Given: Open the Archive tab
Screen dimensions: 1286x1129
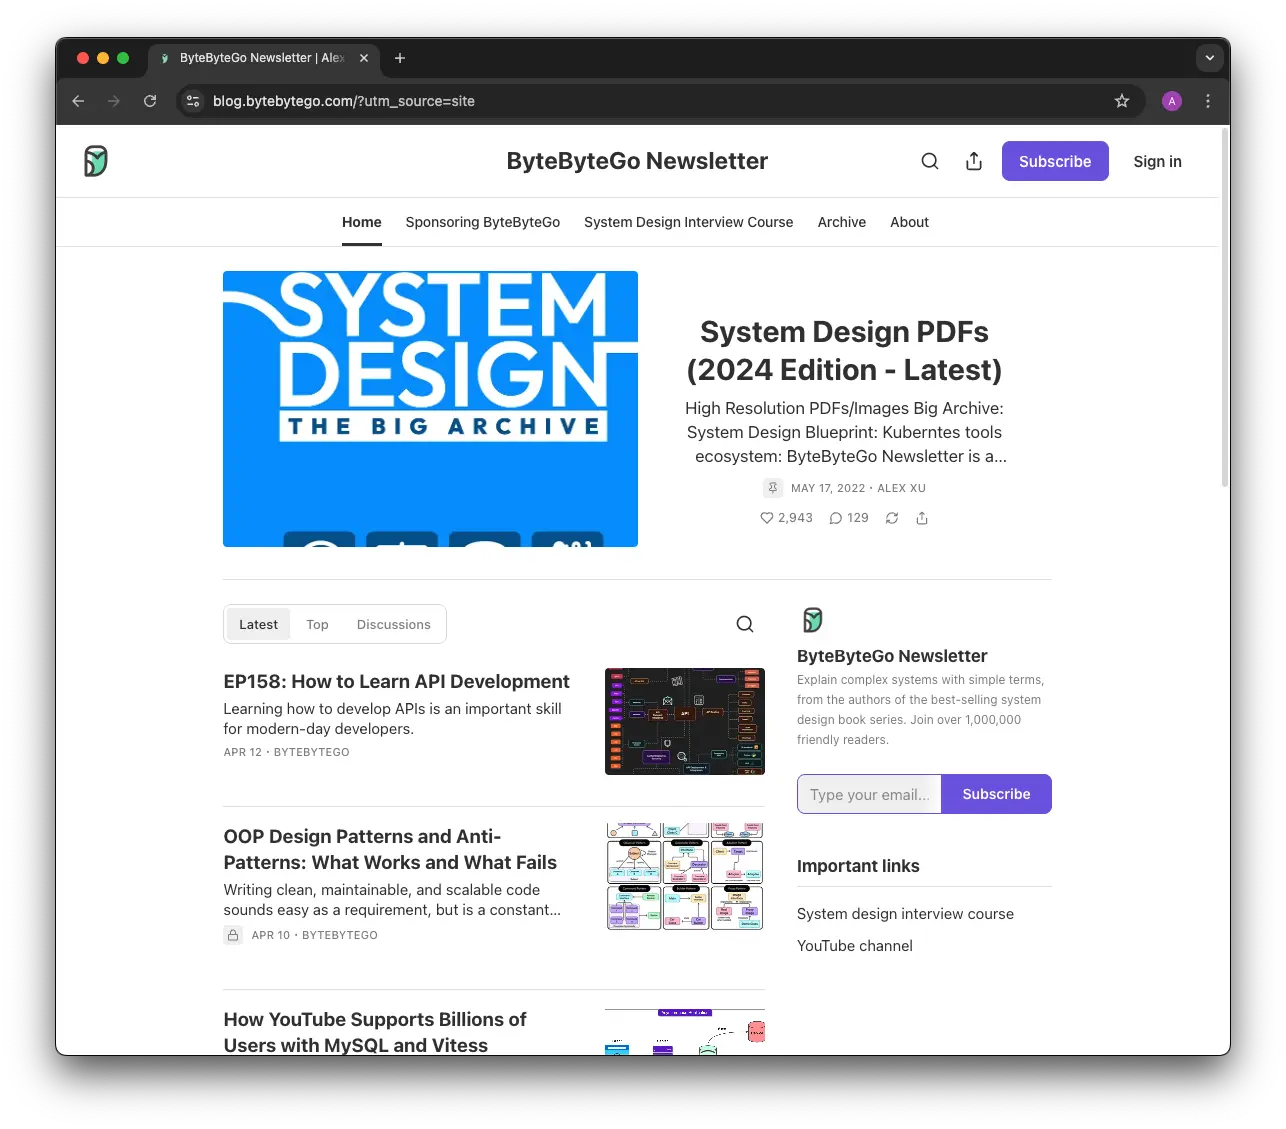Looking at the screenshot, I should (842, 222).
